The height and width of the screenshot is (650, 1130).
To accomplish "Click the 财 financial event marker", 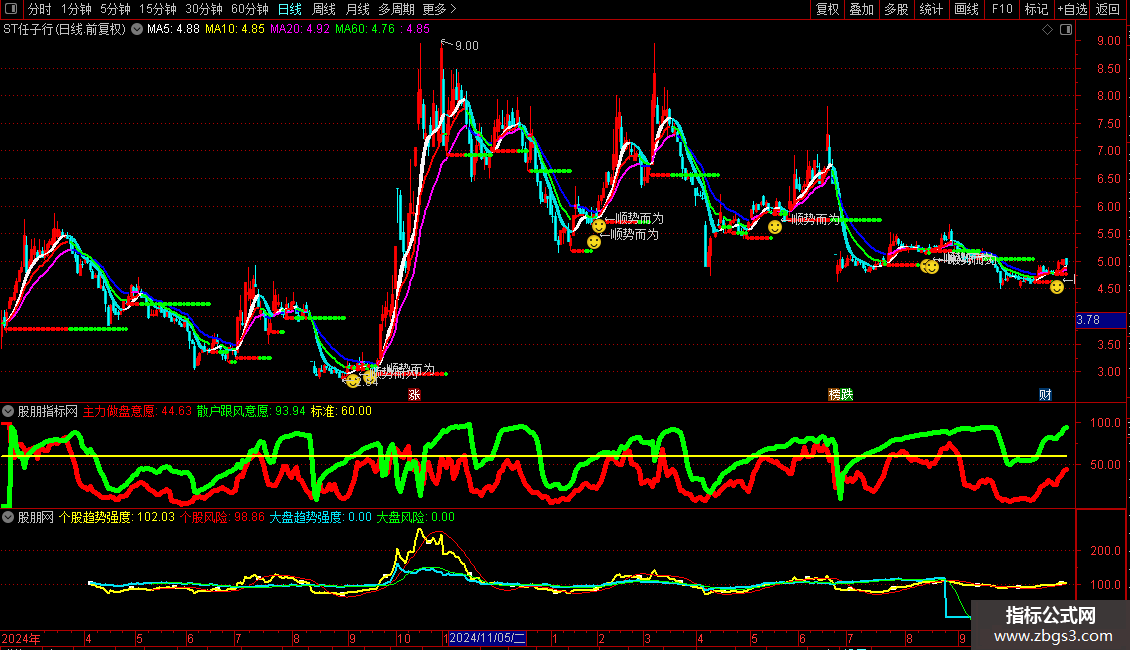I will pyautogui.click(x=1045, y=395).
